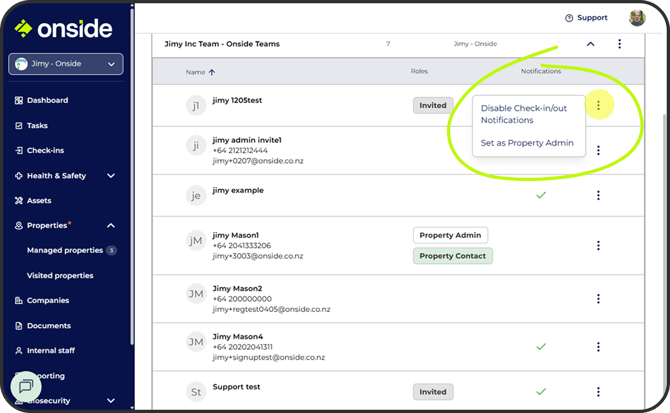Viewport: 670px width, 413px height.
Task: Navigate to Check-ins in sidebar
Action: pyautogui.click(x=46, y=151)
